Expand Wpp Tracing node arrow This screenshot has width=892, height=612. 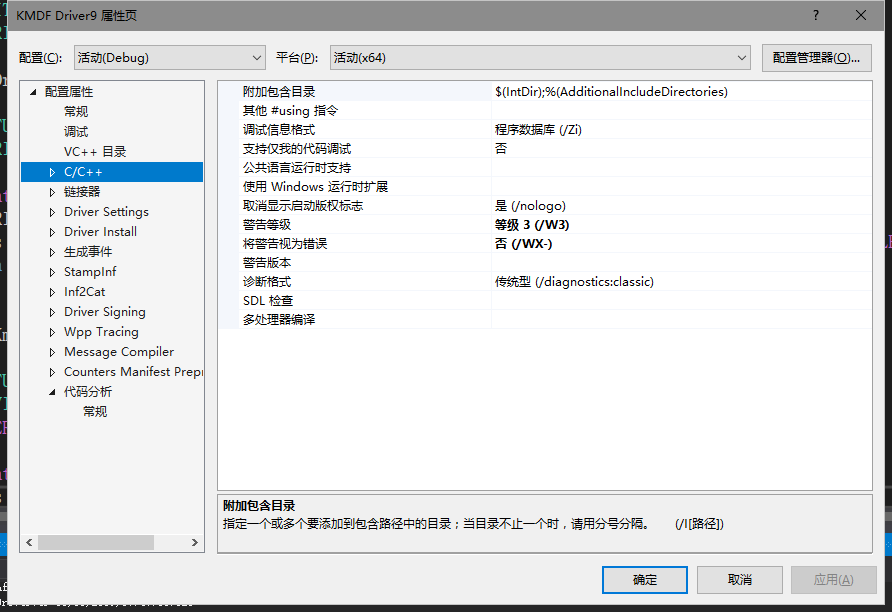[52, 332]
